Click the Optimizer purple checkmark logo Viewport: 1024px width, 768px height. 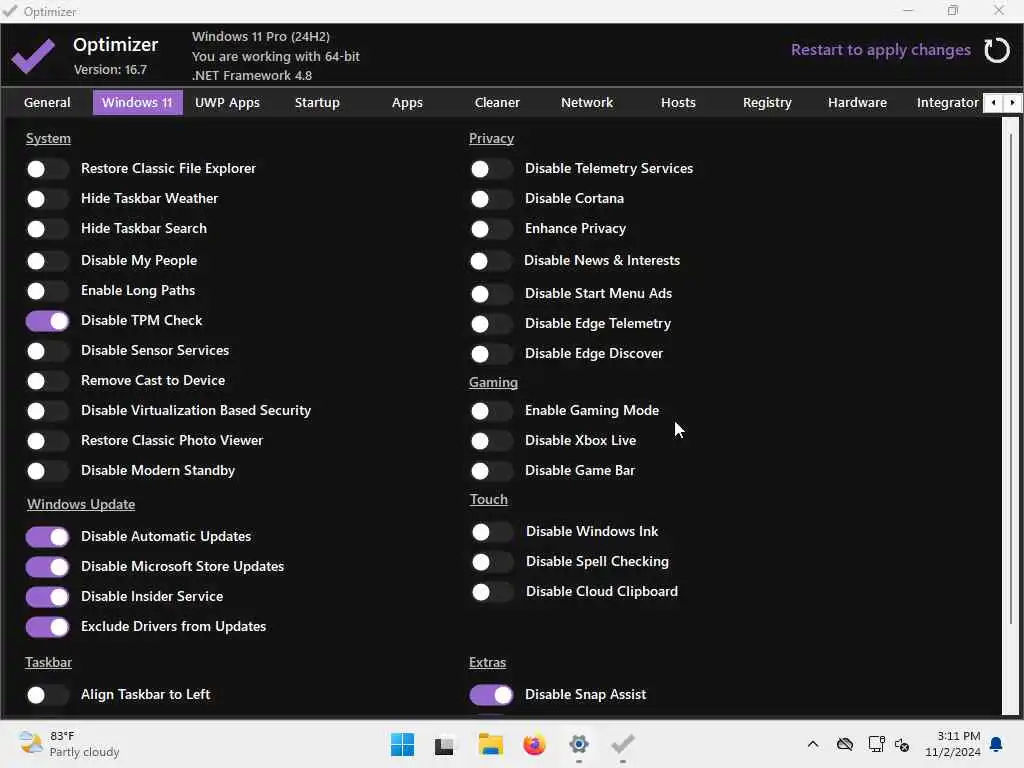(x=33, y=56)
